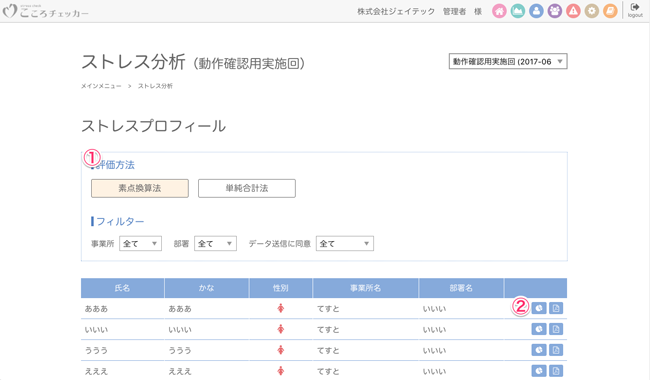This screenshot has width=650, height=380.
Task: Click the name cell ううう in 氏名 column
Action: (x=96, y=351)
